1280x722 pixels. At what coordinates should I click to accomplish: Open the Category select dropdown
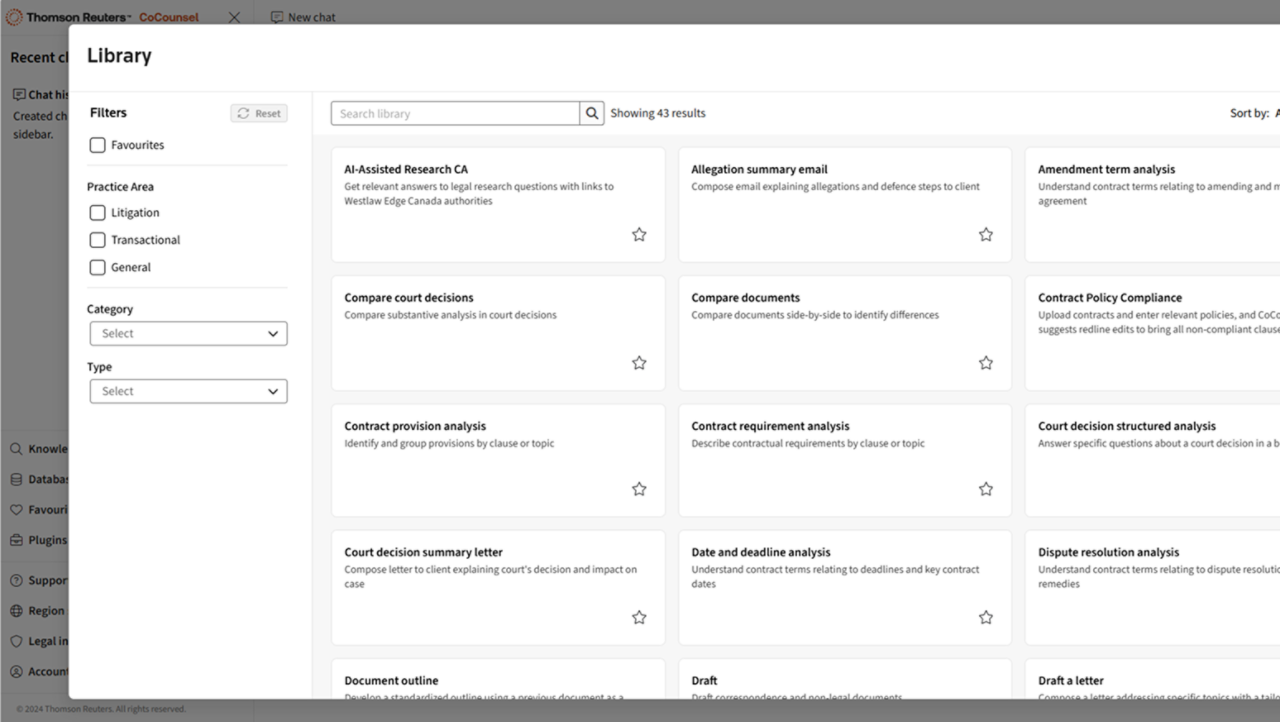coord(188,334)
